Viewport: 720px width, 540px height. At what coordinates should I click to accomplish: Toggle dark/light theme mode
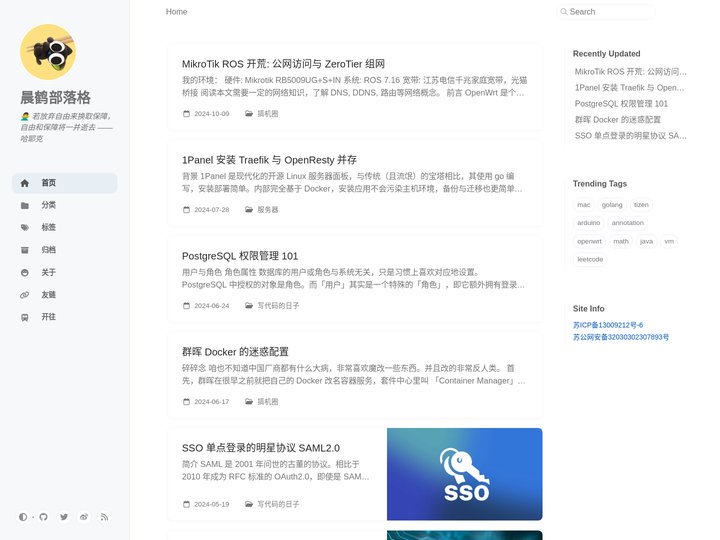pyautogui.click(x=23, y=517)
